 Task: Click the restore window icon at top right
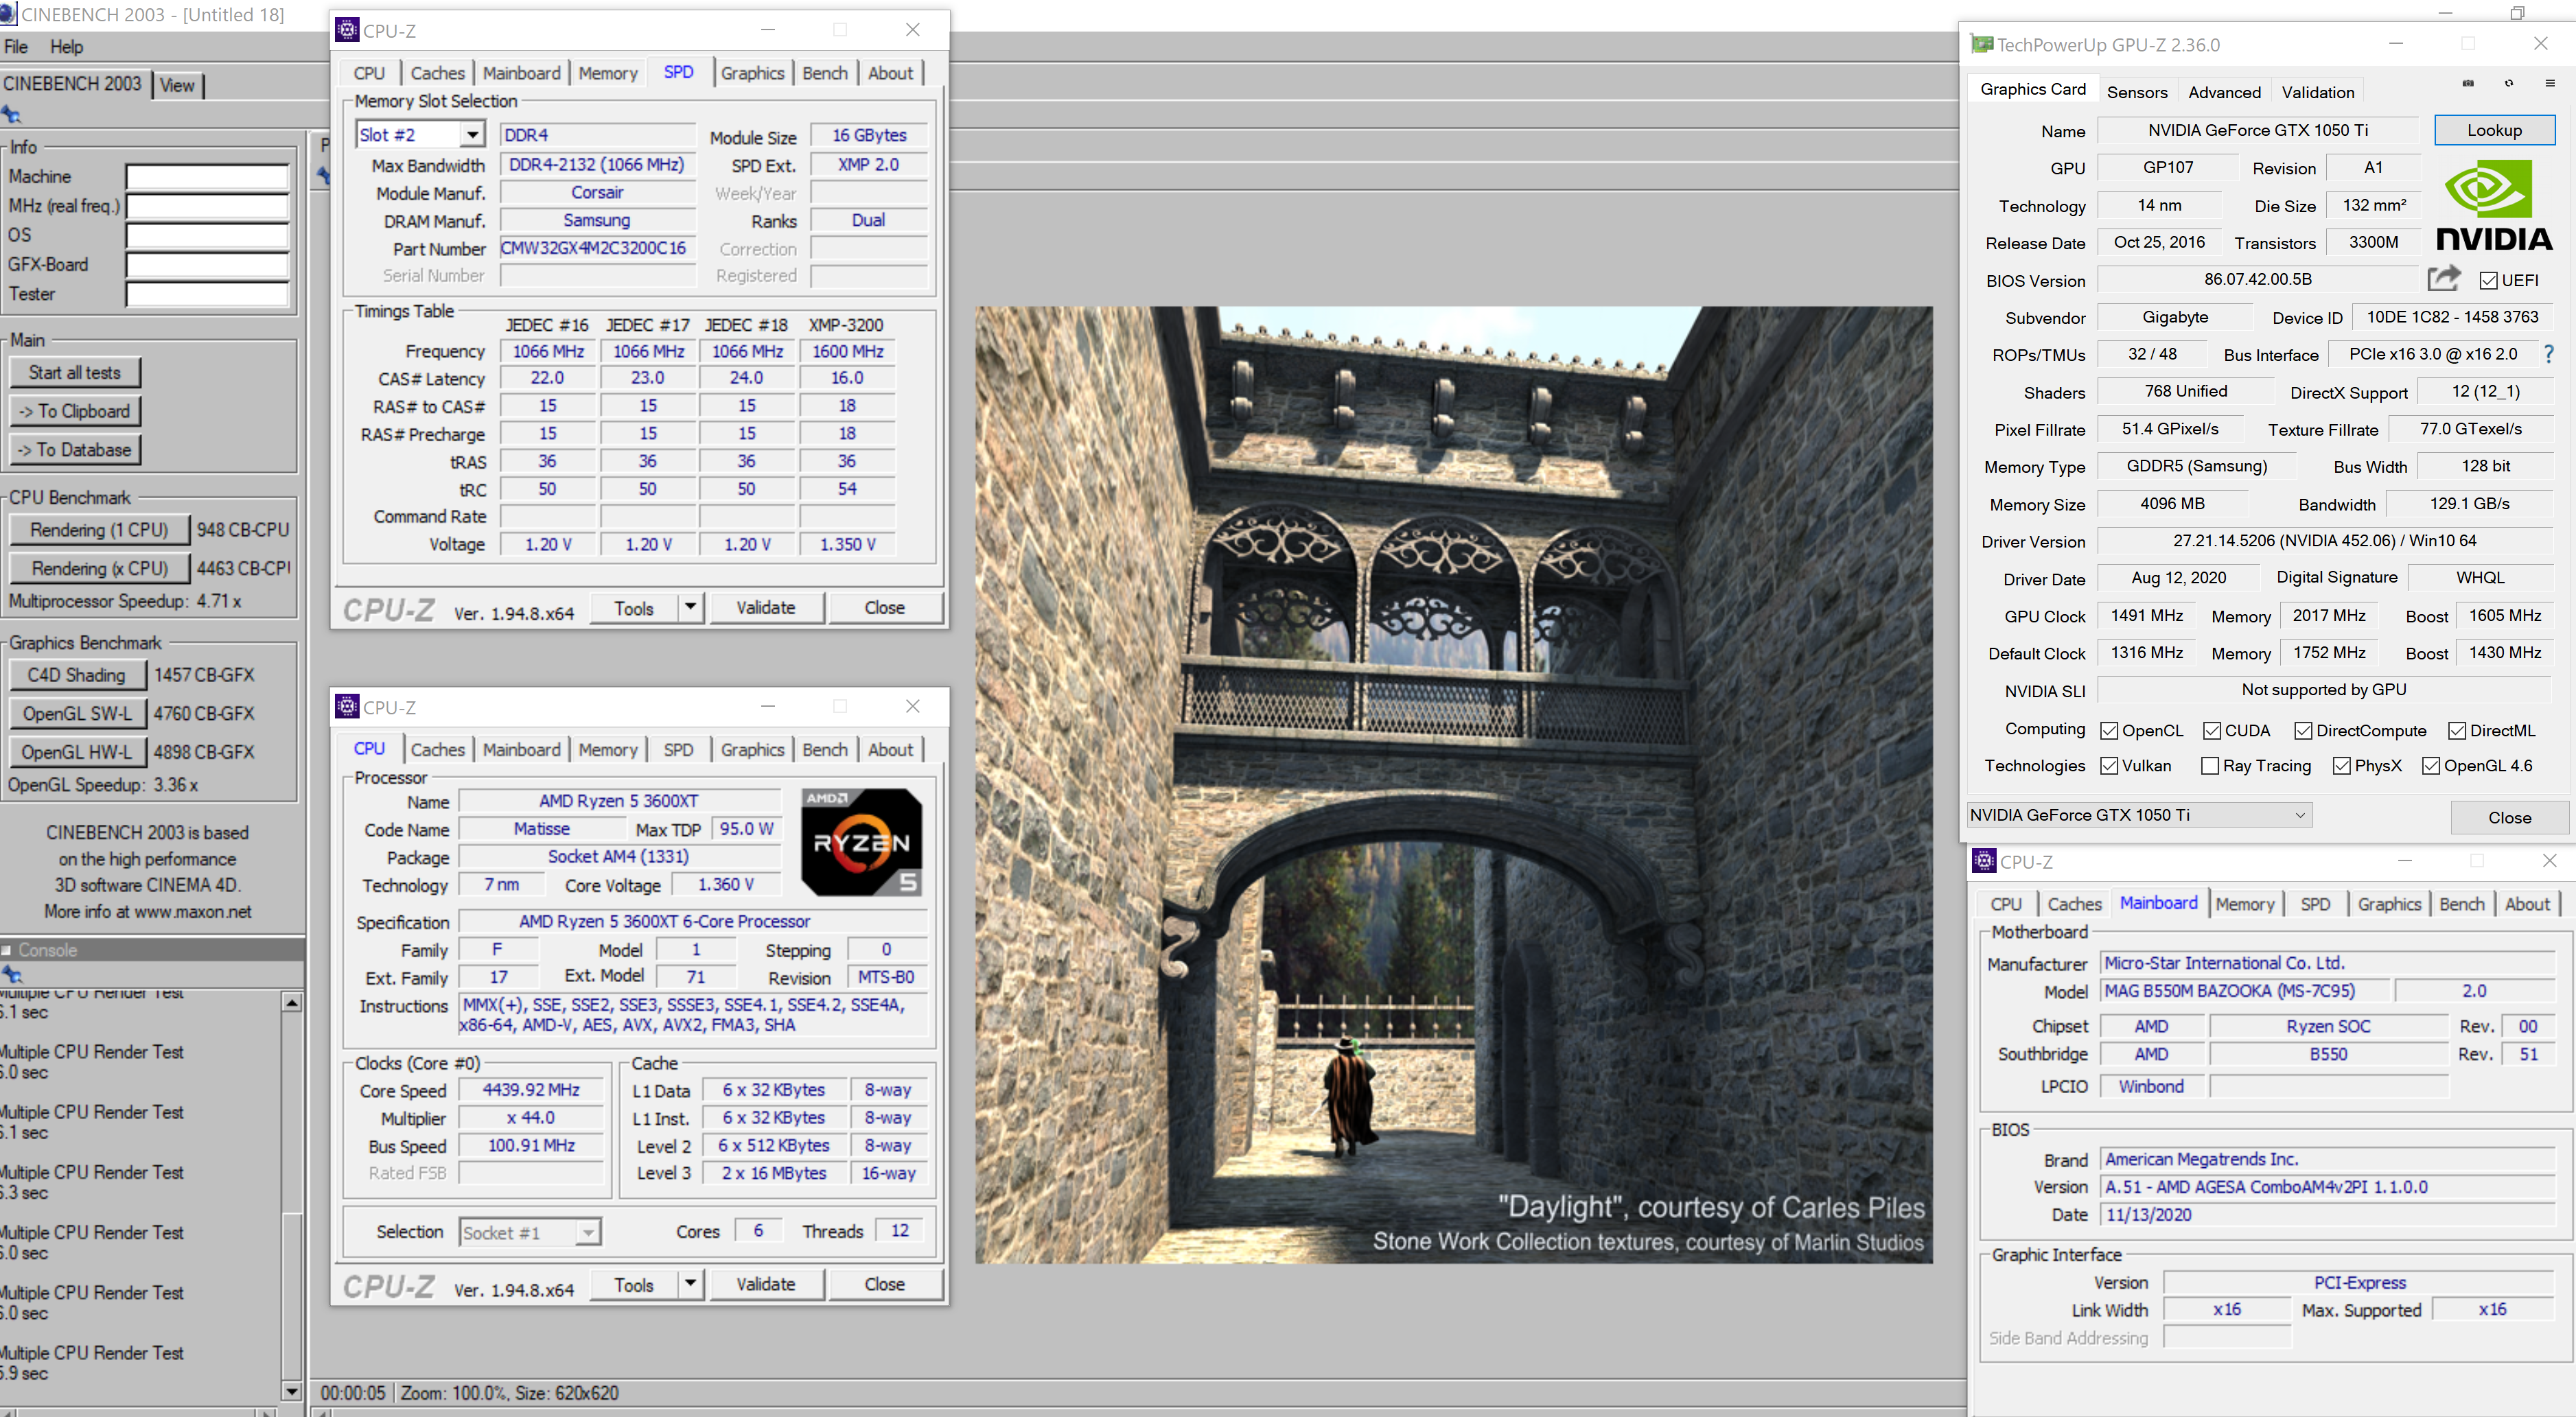(x=2517, y=13)
